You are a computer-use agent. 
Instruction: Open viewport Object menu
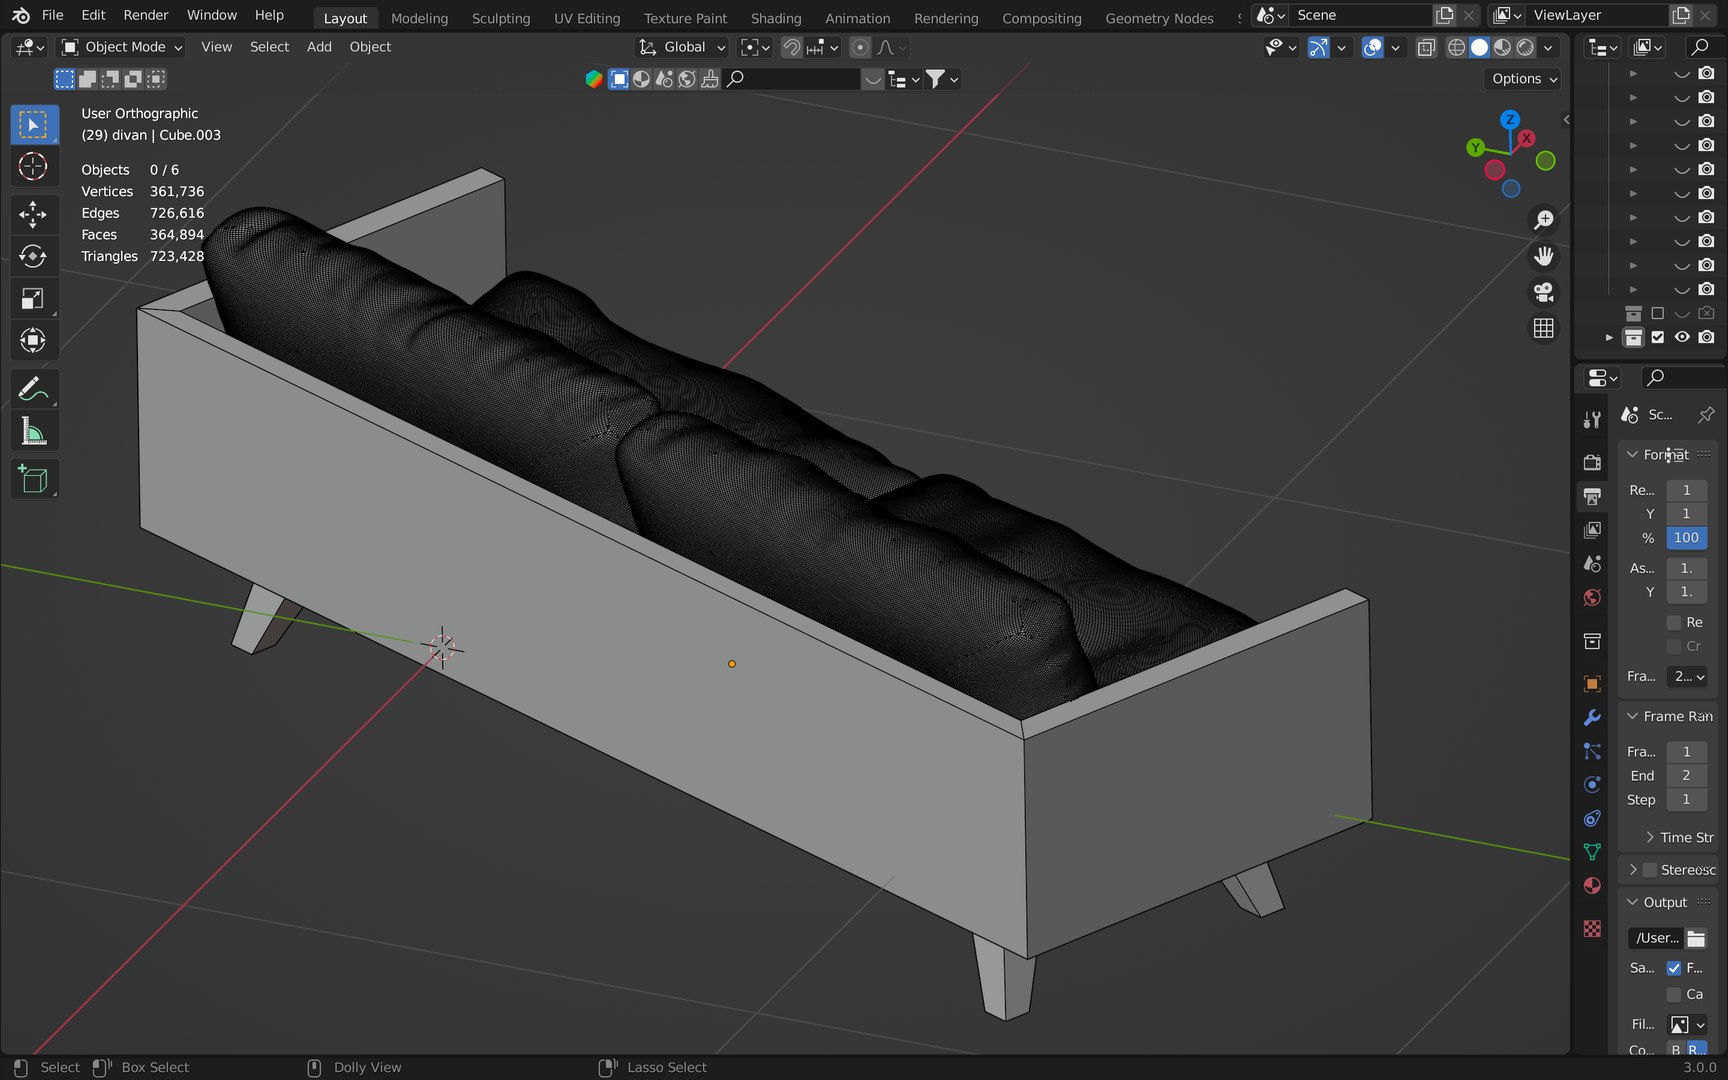click(x=370, y=47)
